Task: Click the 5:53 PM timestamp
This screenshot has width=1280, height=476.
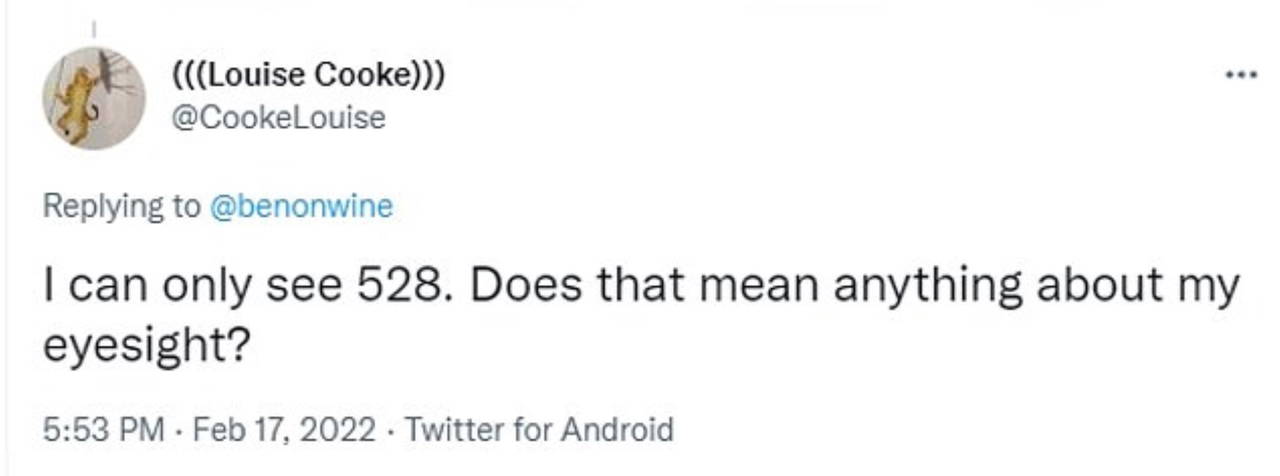Action: coord(105,429)
